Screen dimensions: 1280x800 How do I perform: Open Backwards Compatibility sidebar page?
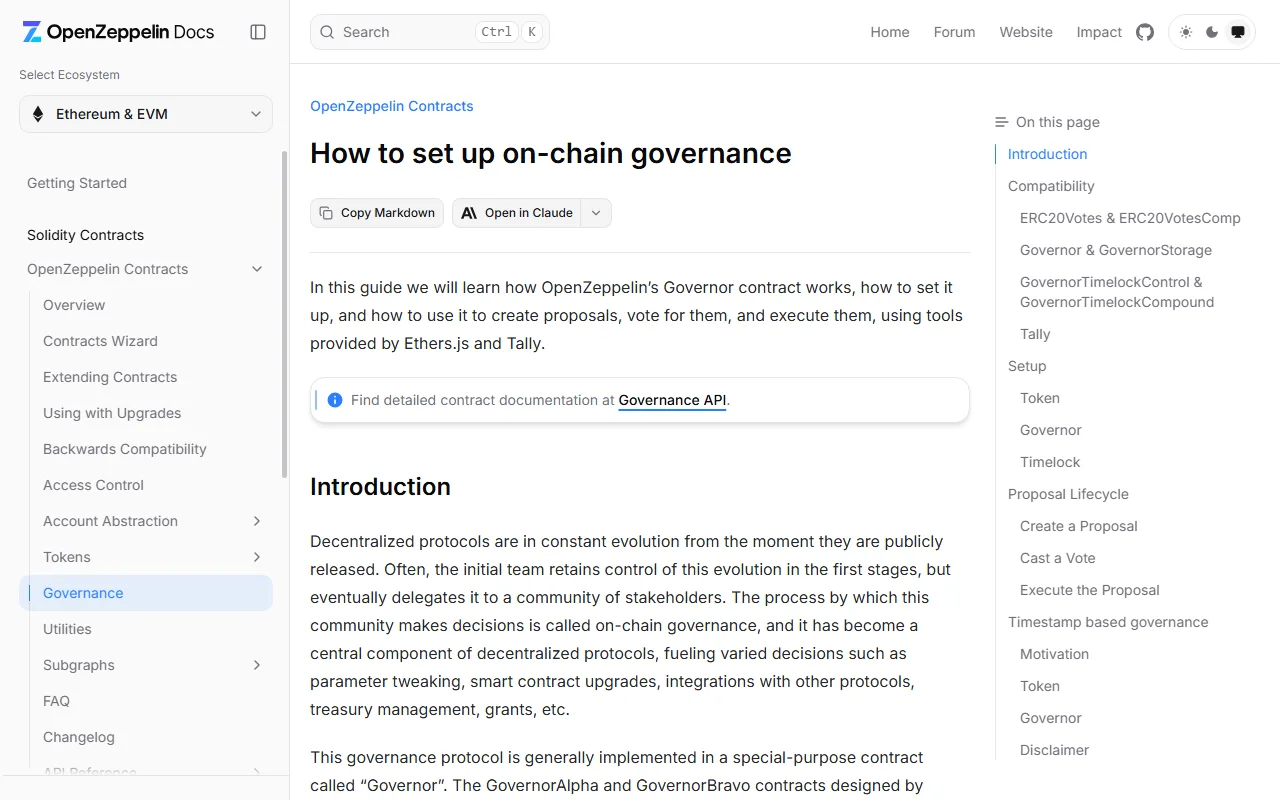pyautogui.click(x=125, y=449)
